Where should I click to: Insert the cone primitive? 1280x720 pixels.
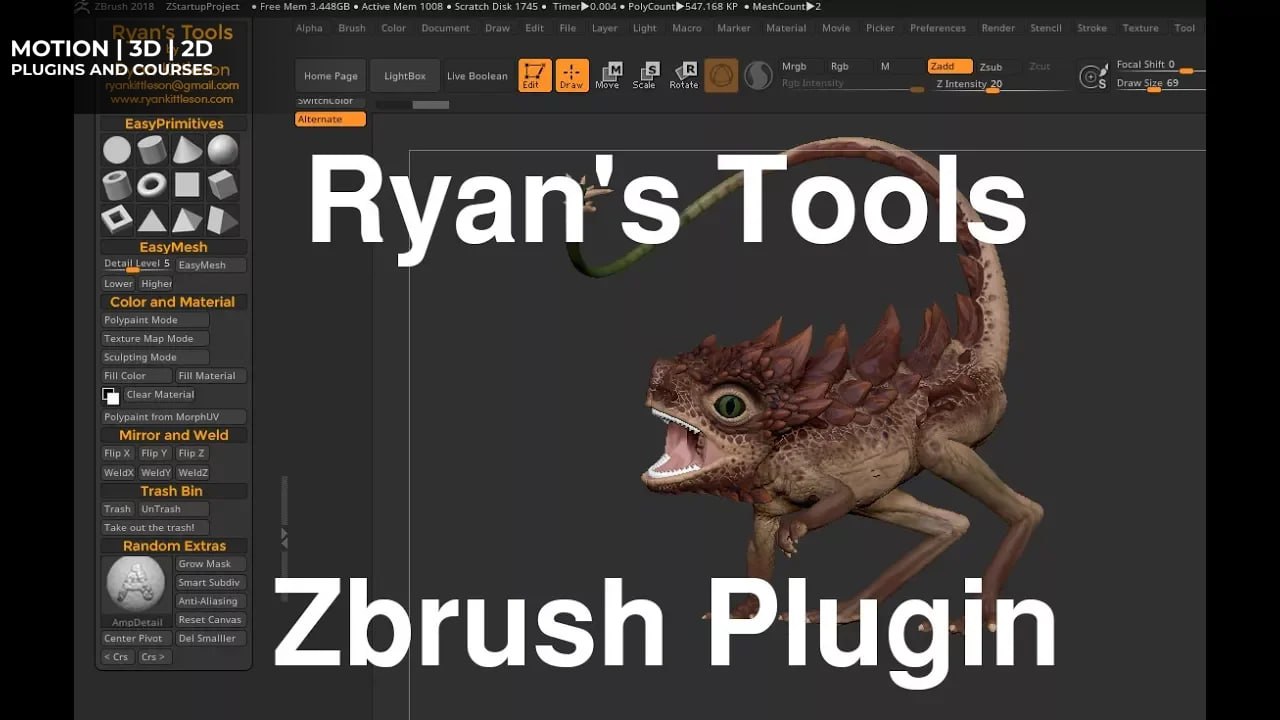(187, 151)
